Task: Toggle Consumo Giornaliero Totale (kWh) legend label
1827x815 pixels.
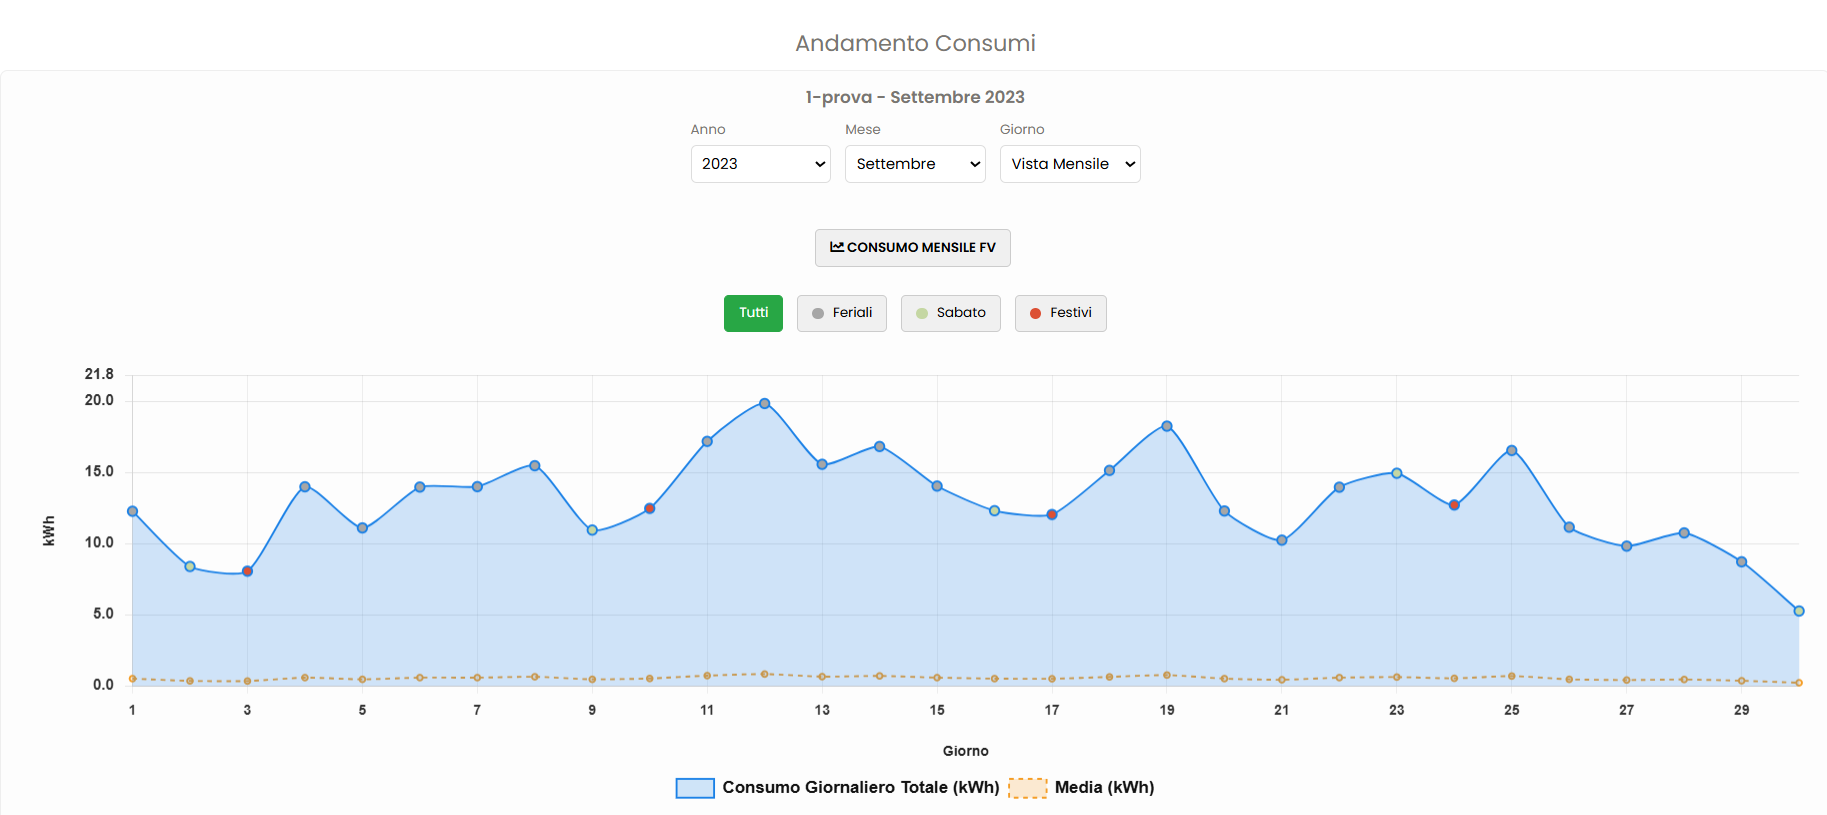Action: coord(861,788)
